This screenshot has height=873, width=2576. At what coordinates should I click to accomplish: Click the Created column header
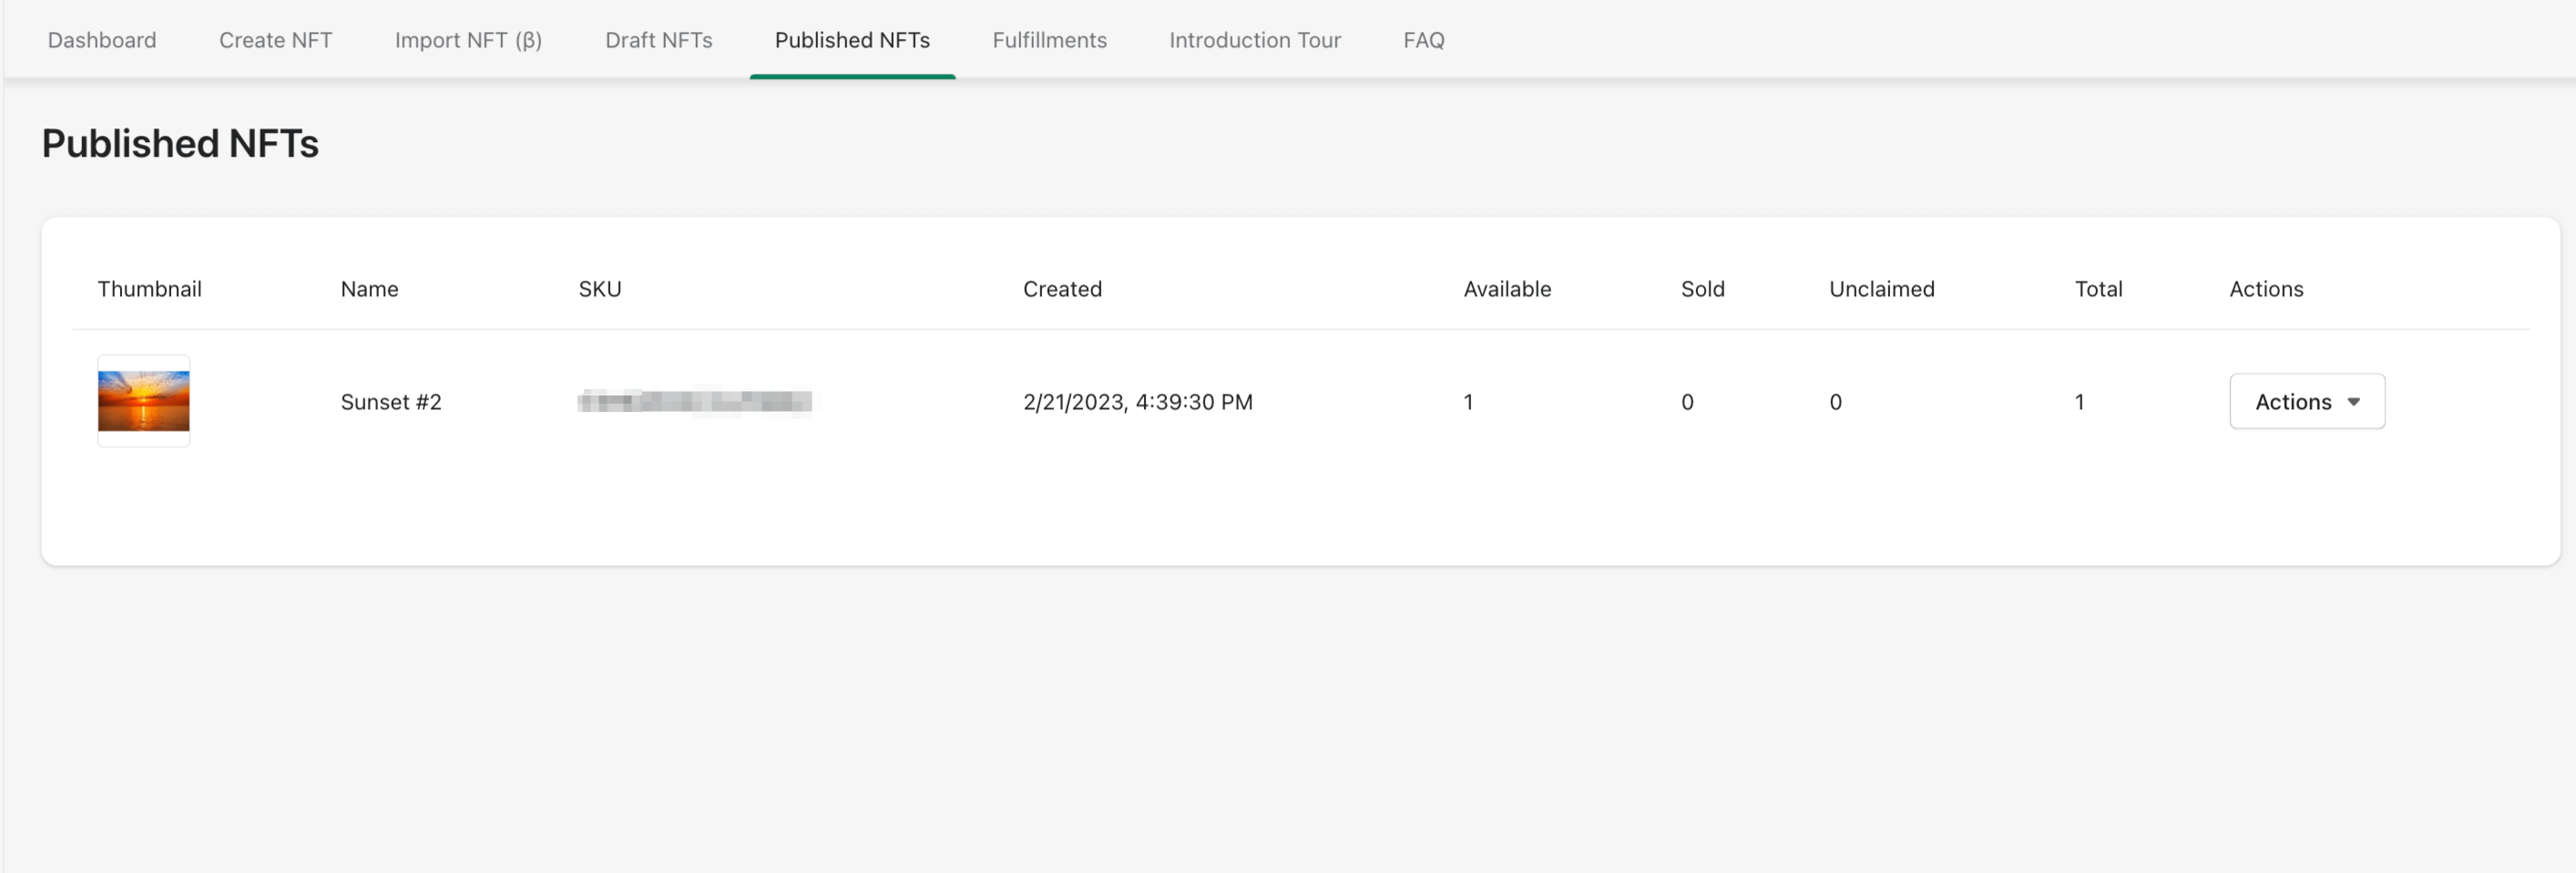1061,289
